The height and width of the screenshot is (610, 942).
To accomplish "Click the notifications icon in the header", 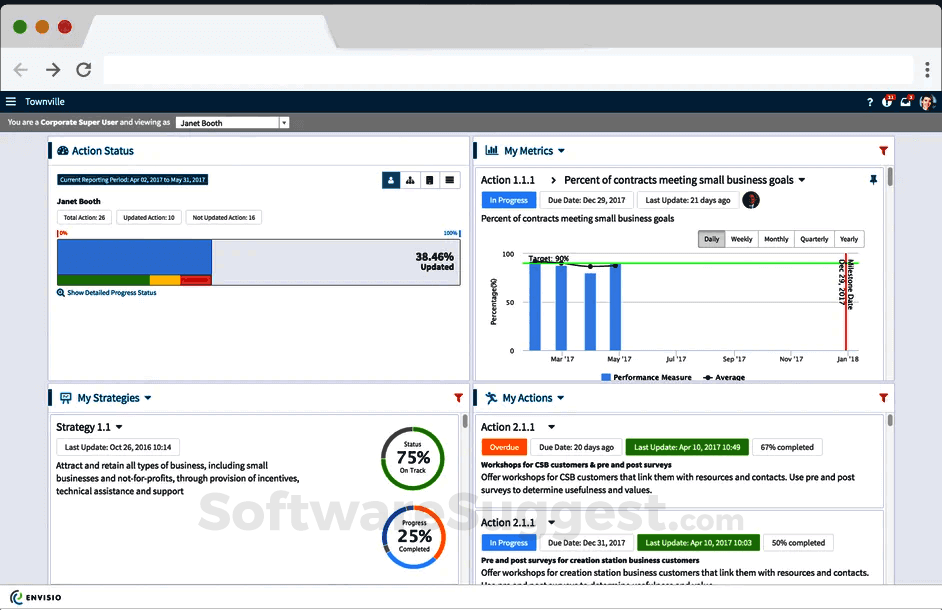I will (x=888, y=101).
